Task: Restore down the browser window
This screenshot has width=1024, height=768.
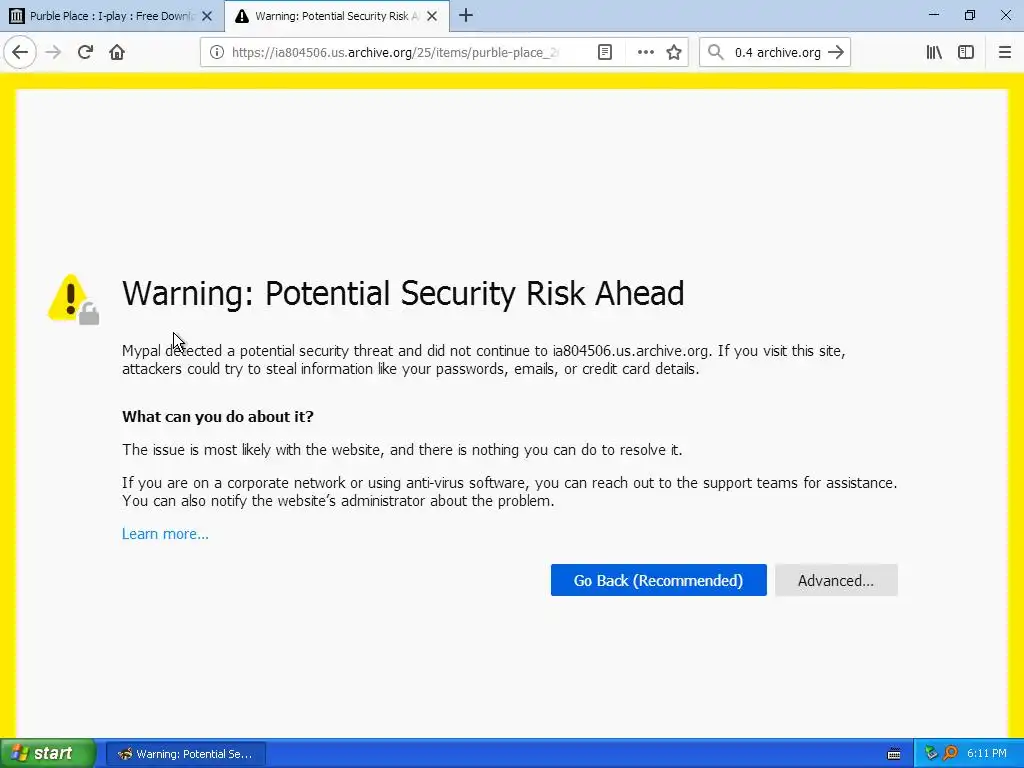Action: click(x=970, y=15)
